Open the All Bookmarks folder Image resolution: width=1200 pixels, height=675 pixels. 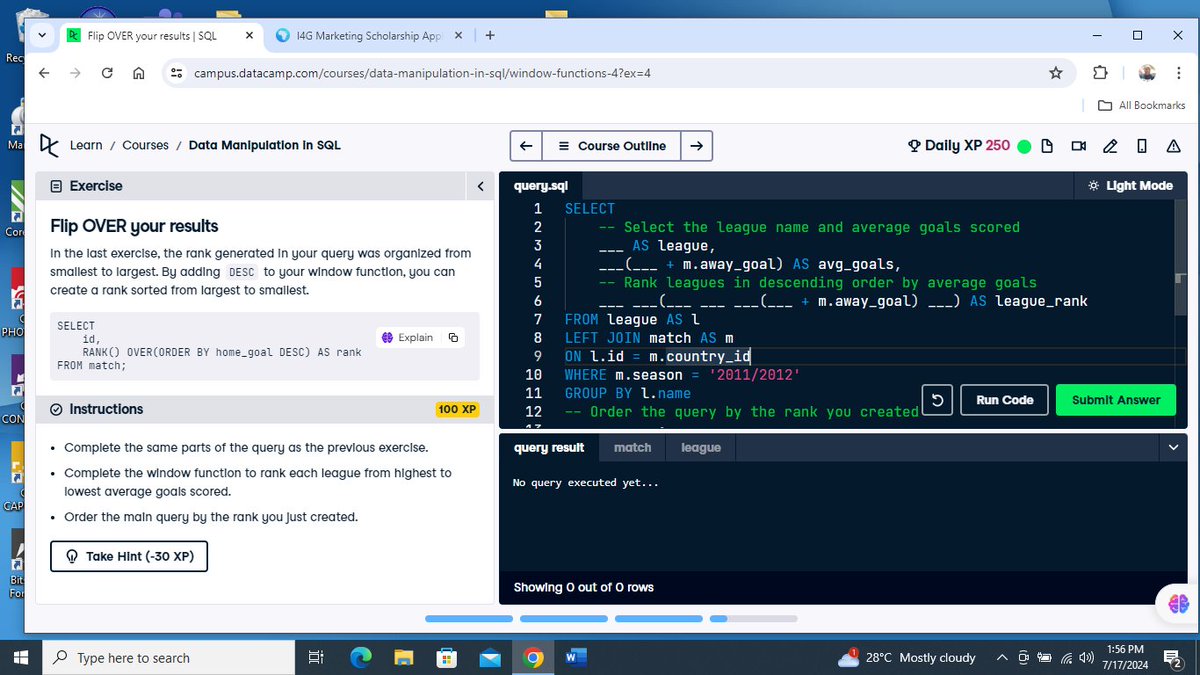(1141, 105)
